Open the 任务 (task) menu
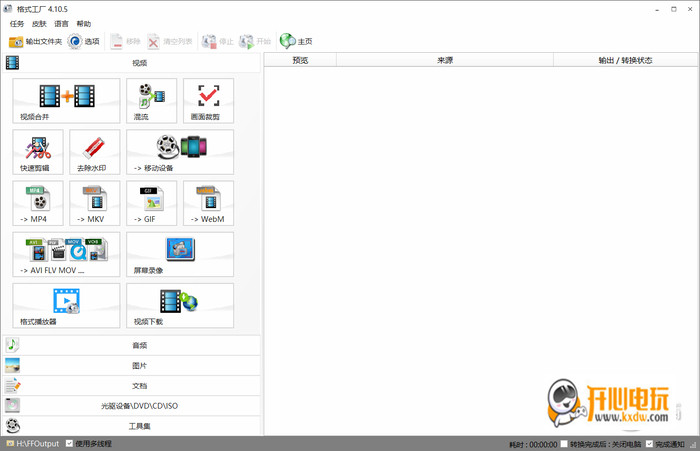This screenshot has height=451, width=700. pyautogui.click(x=17, y=23)
